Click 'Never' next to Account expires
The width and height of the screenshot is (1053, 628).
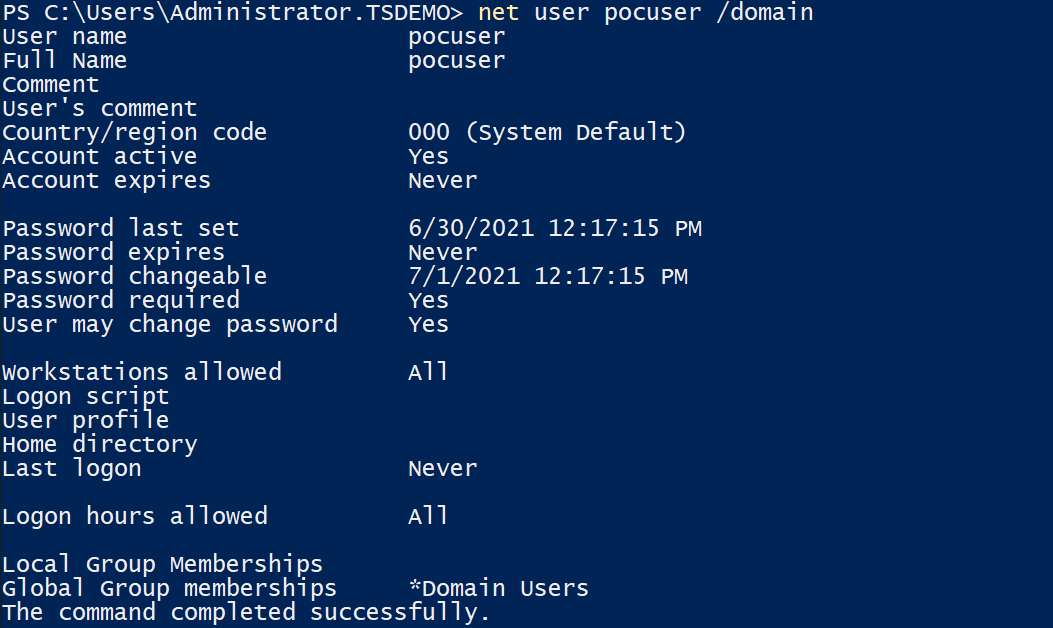pos(443,181)
